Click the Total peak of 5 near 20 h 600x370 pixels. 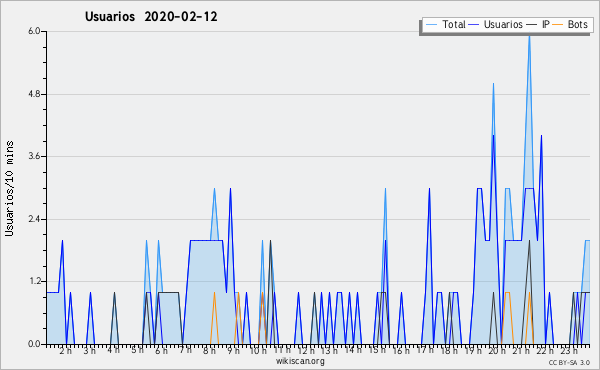pyautogui.click(x=494, y=85)
